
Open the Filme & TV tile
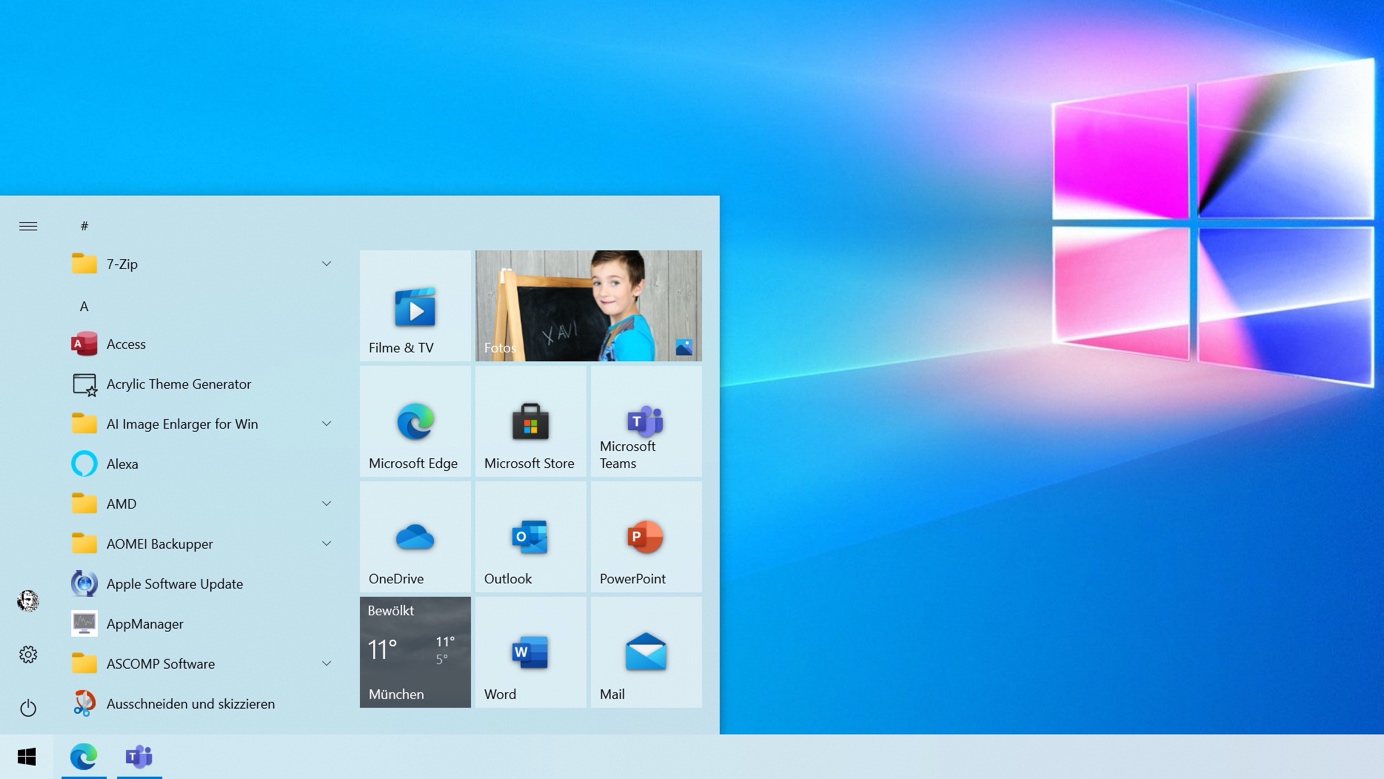pyautogui.click(x=415, y=305)
